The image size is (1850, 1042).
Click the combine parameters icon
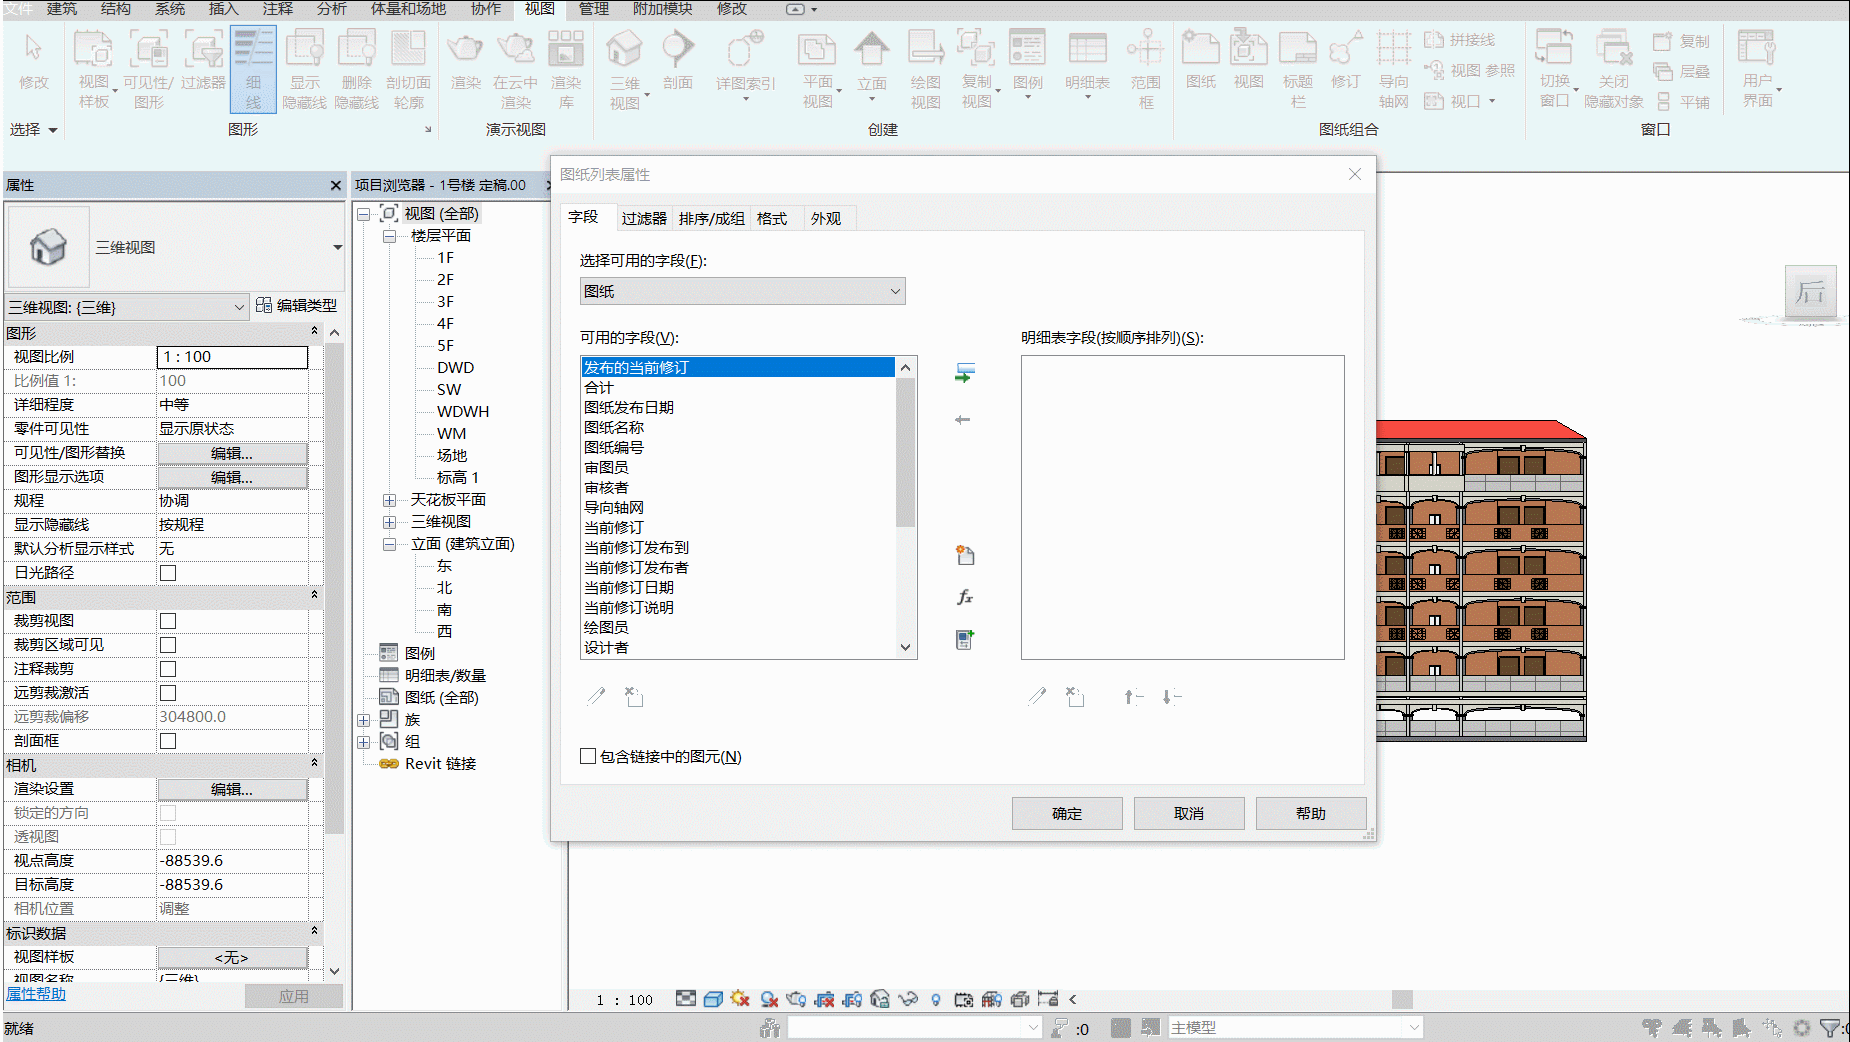click(x=965, y=639)
